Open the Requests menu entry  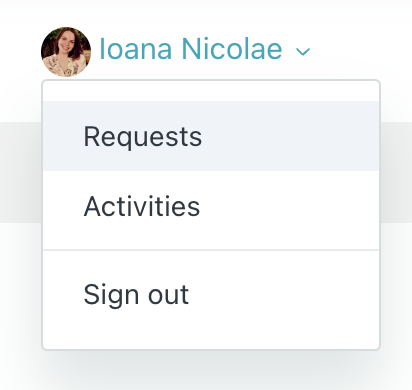pos(211,136)
